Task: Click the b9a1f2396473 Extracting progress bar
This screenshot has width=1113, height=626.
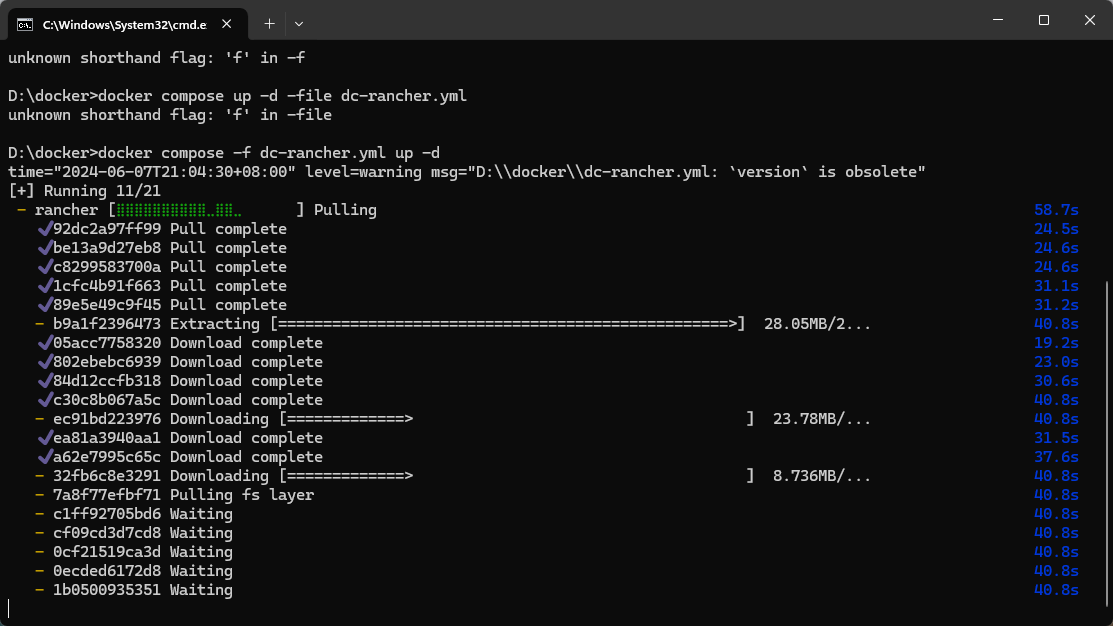Action: point(508,324)
